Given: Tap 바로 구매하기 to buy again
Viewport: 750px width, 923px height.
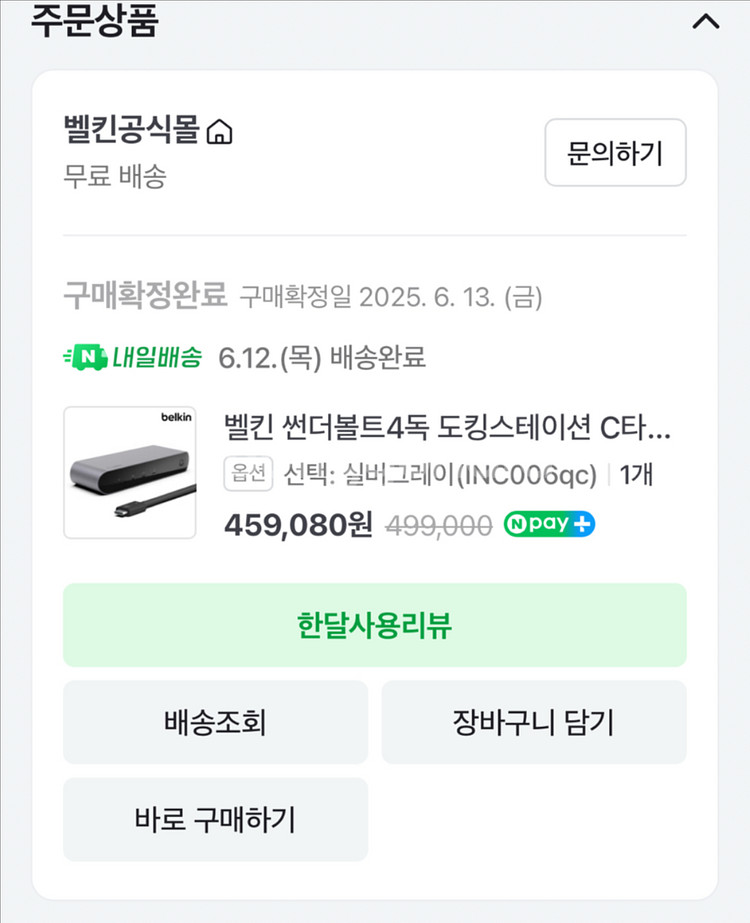Looking at the screenshot, I should 215,820.
